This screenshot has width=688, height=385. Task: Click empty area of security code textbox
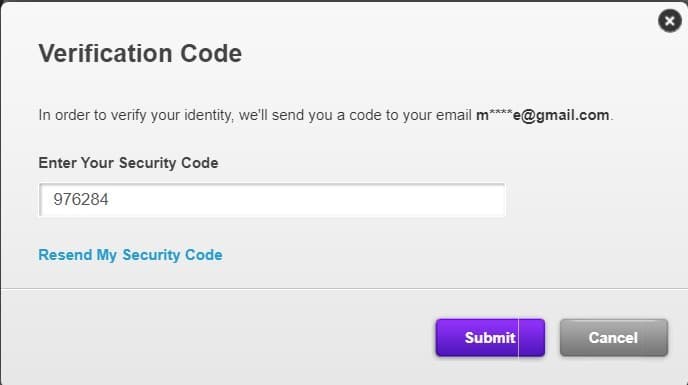click(x=307, y=200)
